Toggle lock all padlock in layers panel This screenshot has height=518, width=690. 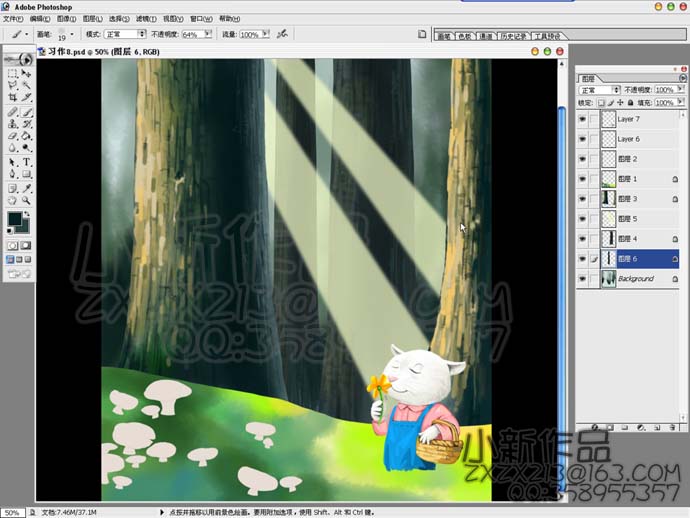(x=630, y=103)
